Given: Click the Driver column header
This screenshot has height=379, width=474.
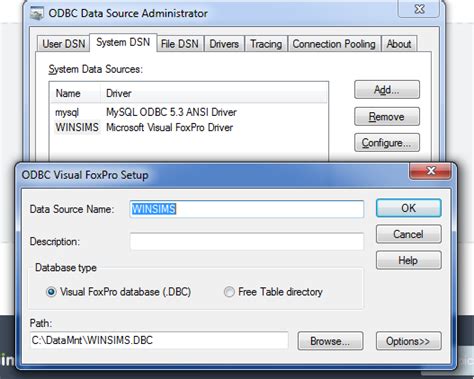Looking at the screenshot, I should click(214, 93).
